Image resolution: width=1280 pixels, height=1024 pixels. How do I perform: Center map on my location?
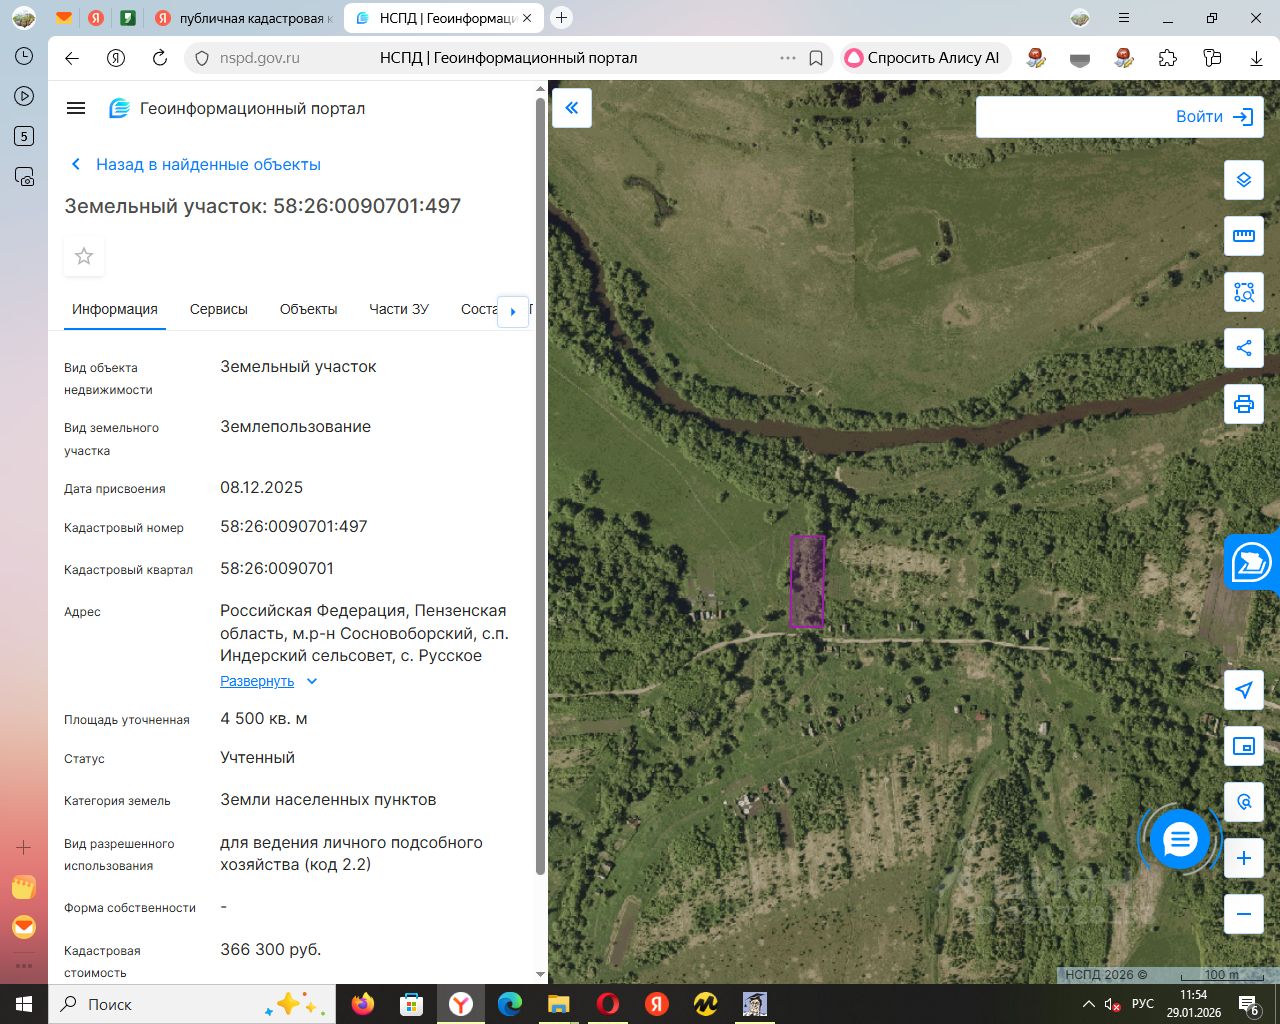tap(1244, 690)
